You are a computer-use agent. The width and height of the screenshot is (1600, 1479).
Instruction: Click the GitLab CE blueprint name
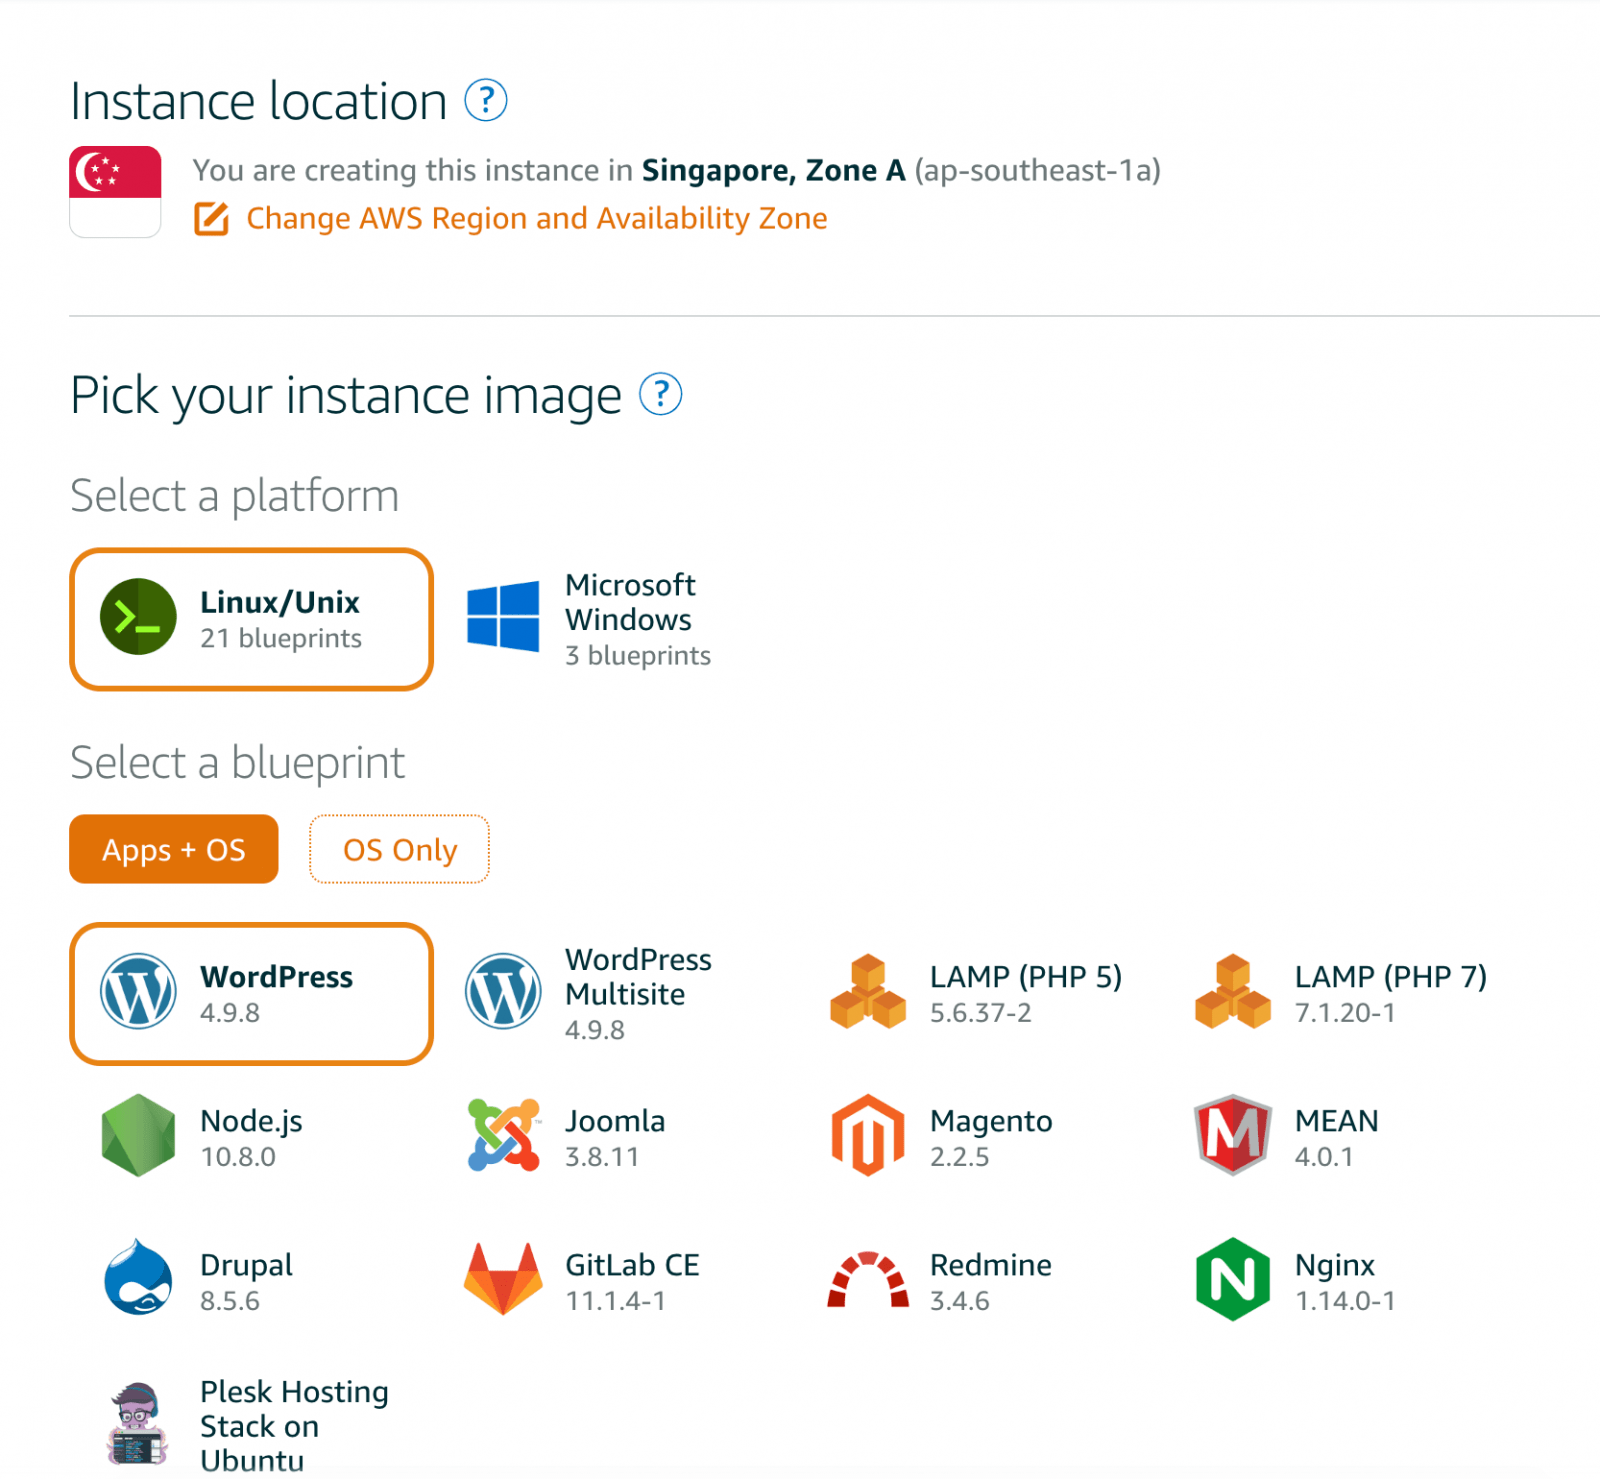[x=632, y=1265]
